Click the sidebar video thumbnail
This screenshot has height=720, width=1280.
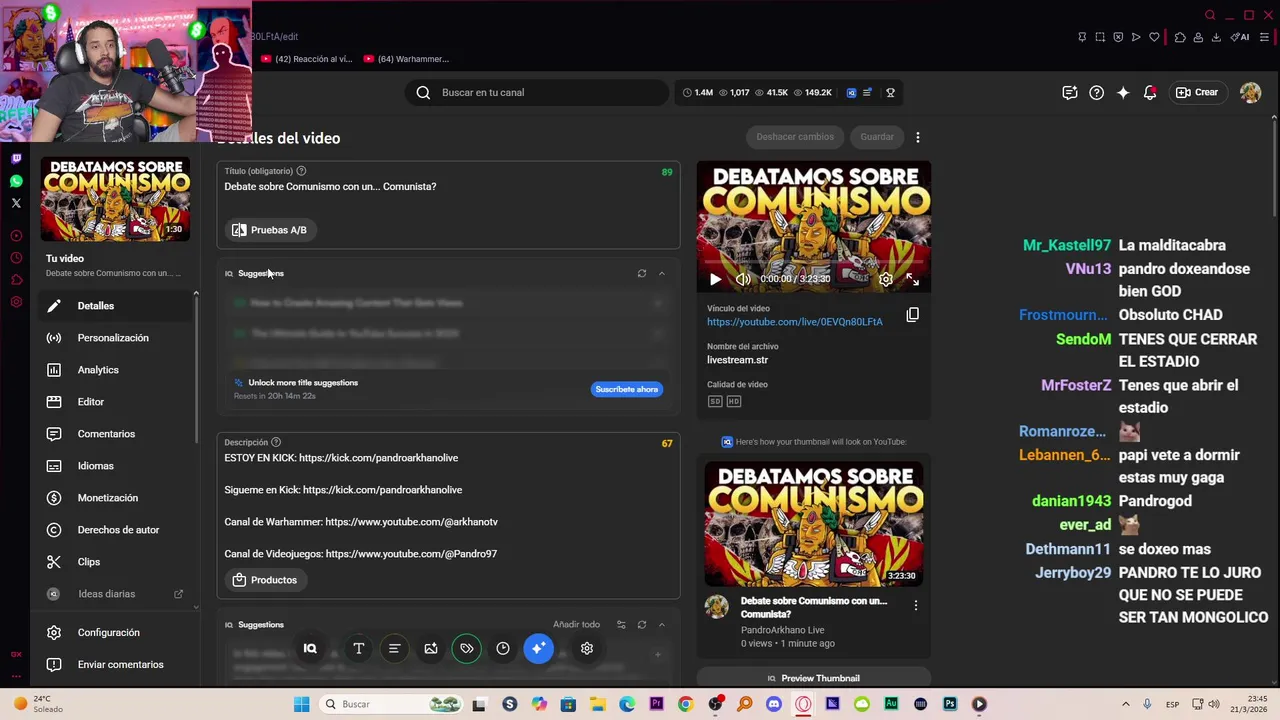point(115,199)
